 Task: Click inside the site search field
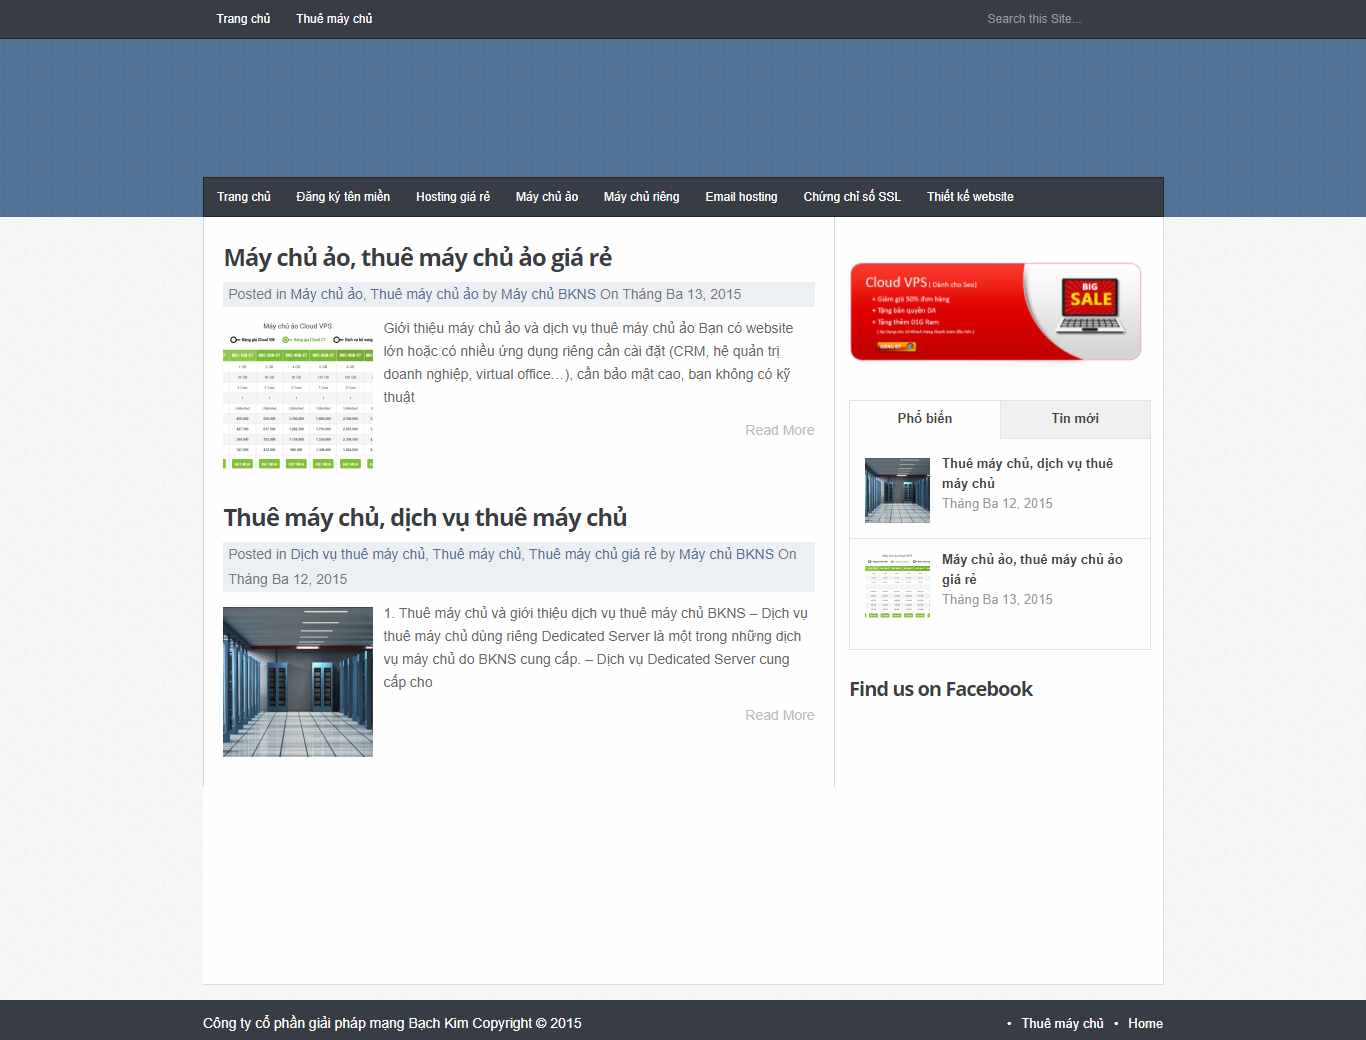pyautogui.click(x=1060, y=18)
